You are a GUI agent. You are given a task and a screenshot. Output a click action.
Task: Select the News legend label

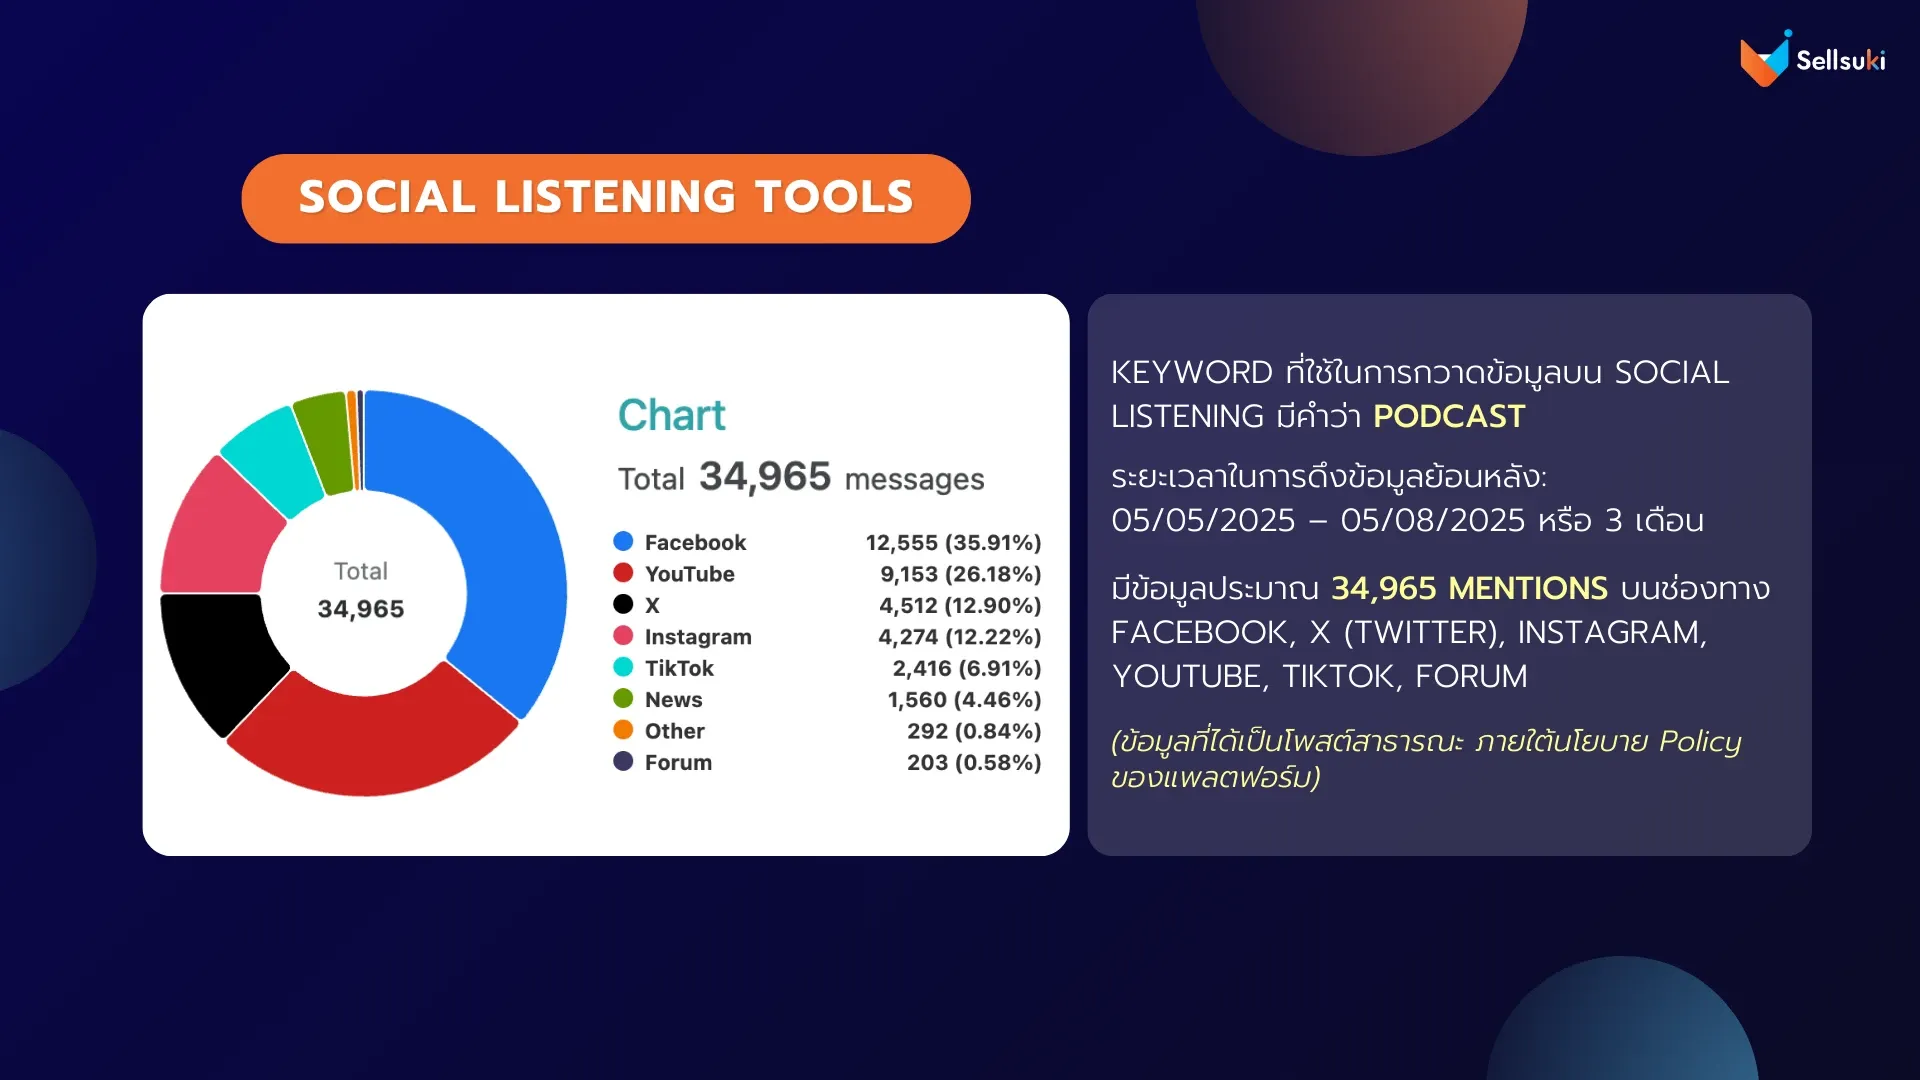click(x=673, y=699)
